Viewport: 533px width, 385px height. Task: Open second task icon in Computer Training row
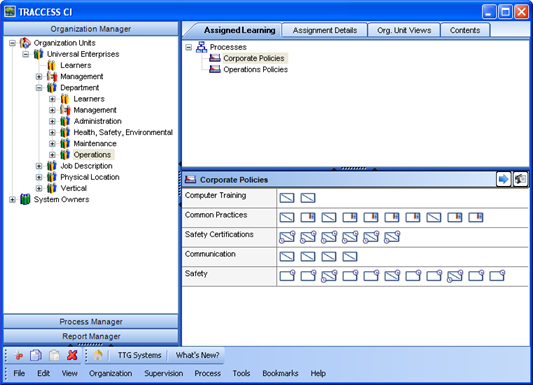tap(308, 198)
